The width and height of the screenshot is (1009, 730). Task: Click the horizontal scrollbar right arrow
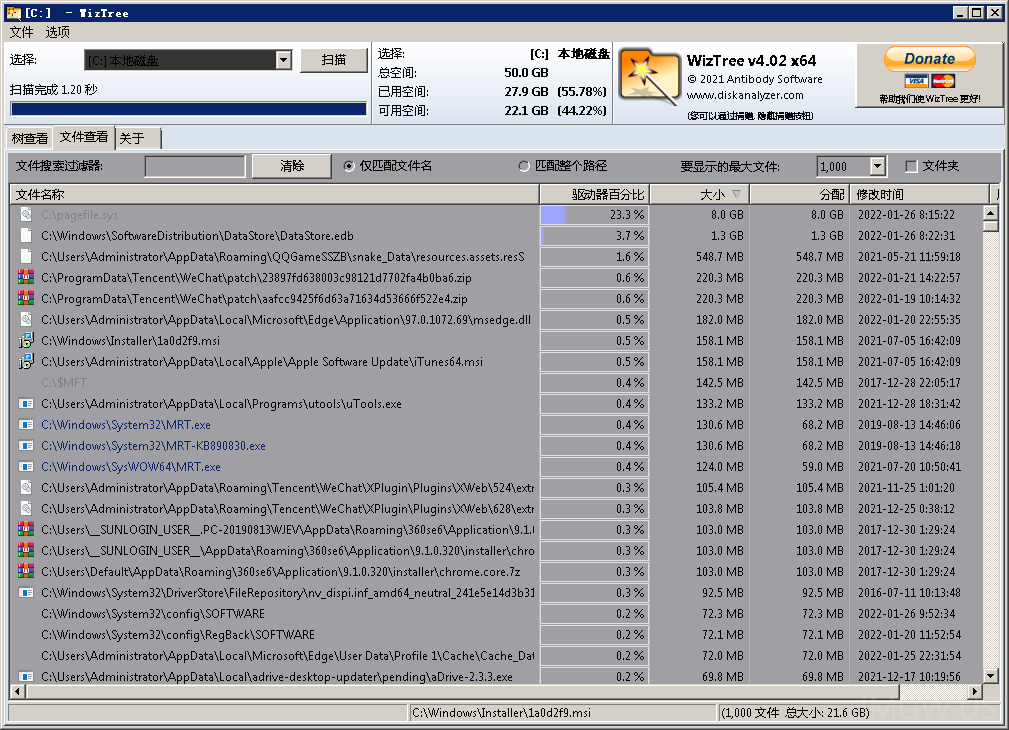(x=975, y=691)
